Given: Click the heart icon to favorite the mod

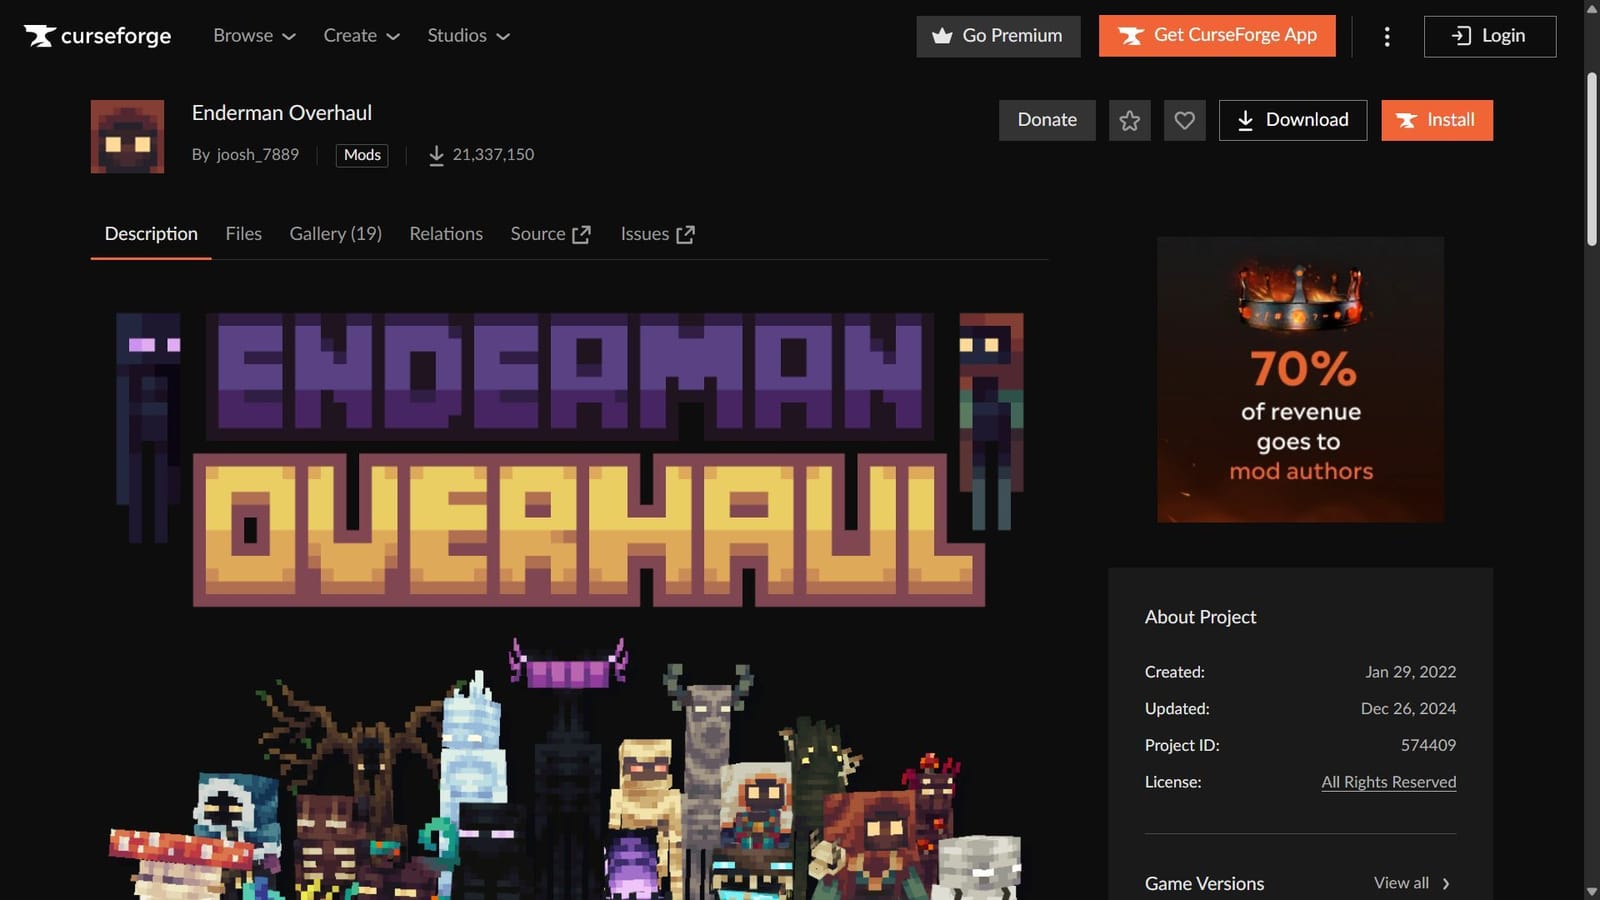Looking at the screenshot, I should click(x=1184, y=120).
